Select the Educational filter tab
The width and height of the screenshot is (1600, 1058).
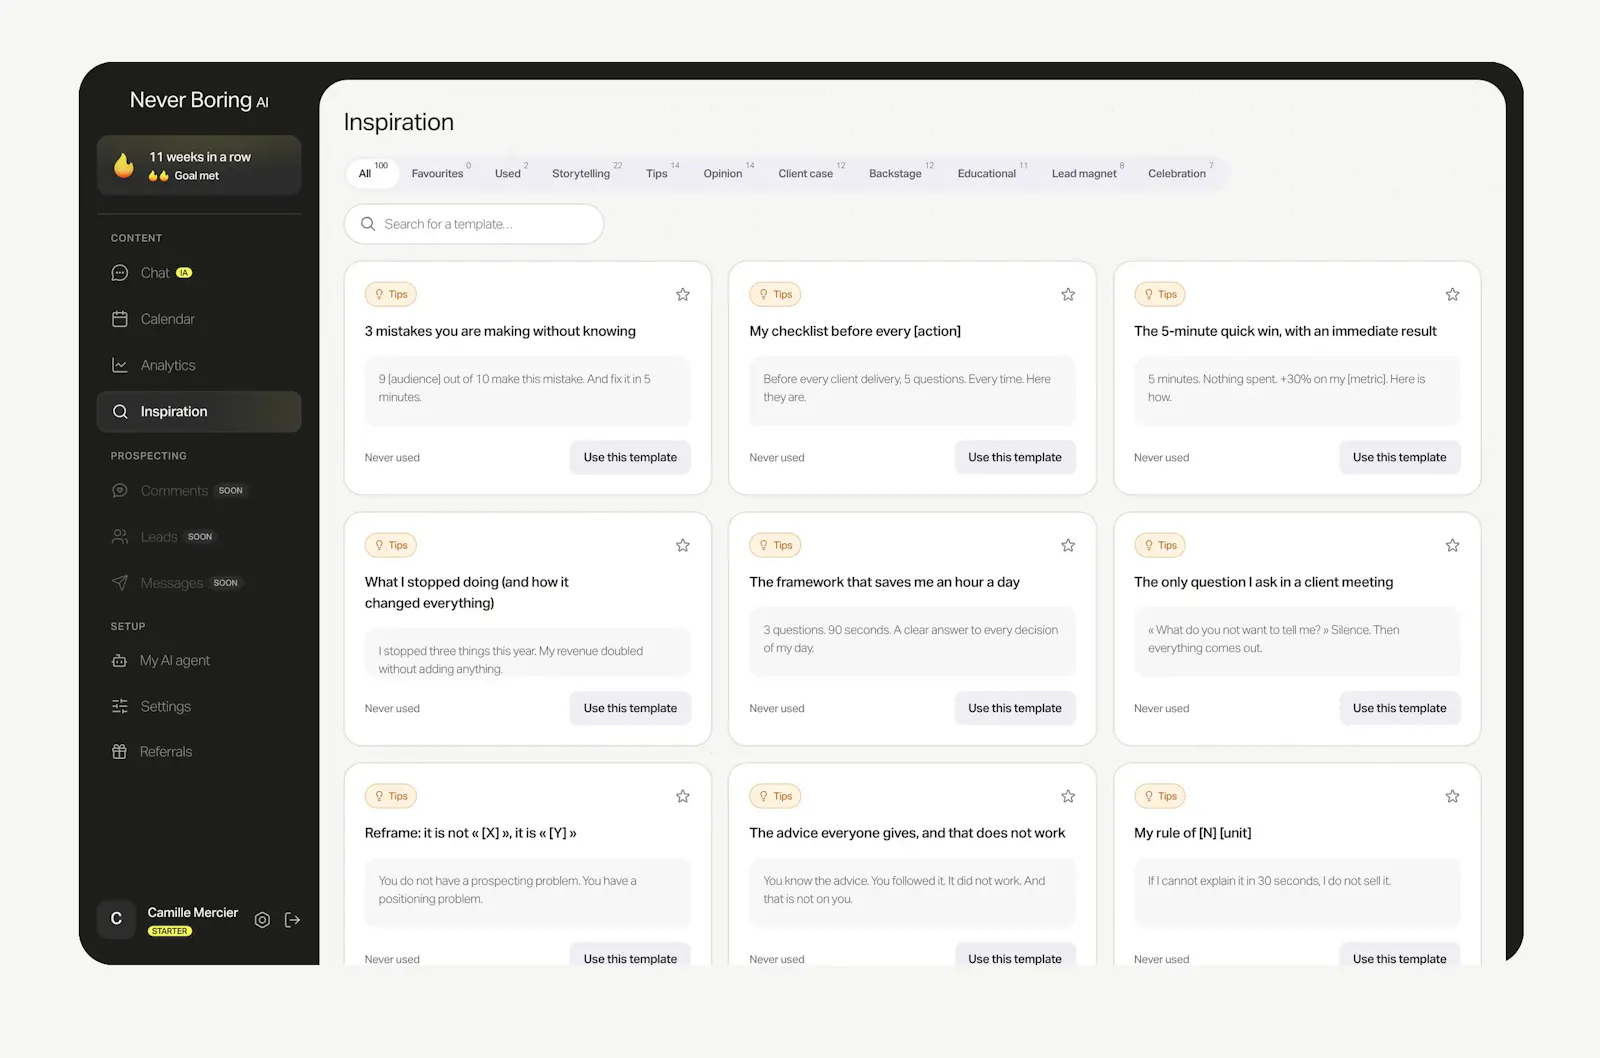coord(991,173)
